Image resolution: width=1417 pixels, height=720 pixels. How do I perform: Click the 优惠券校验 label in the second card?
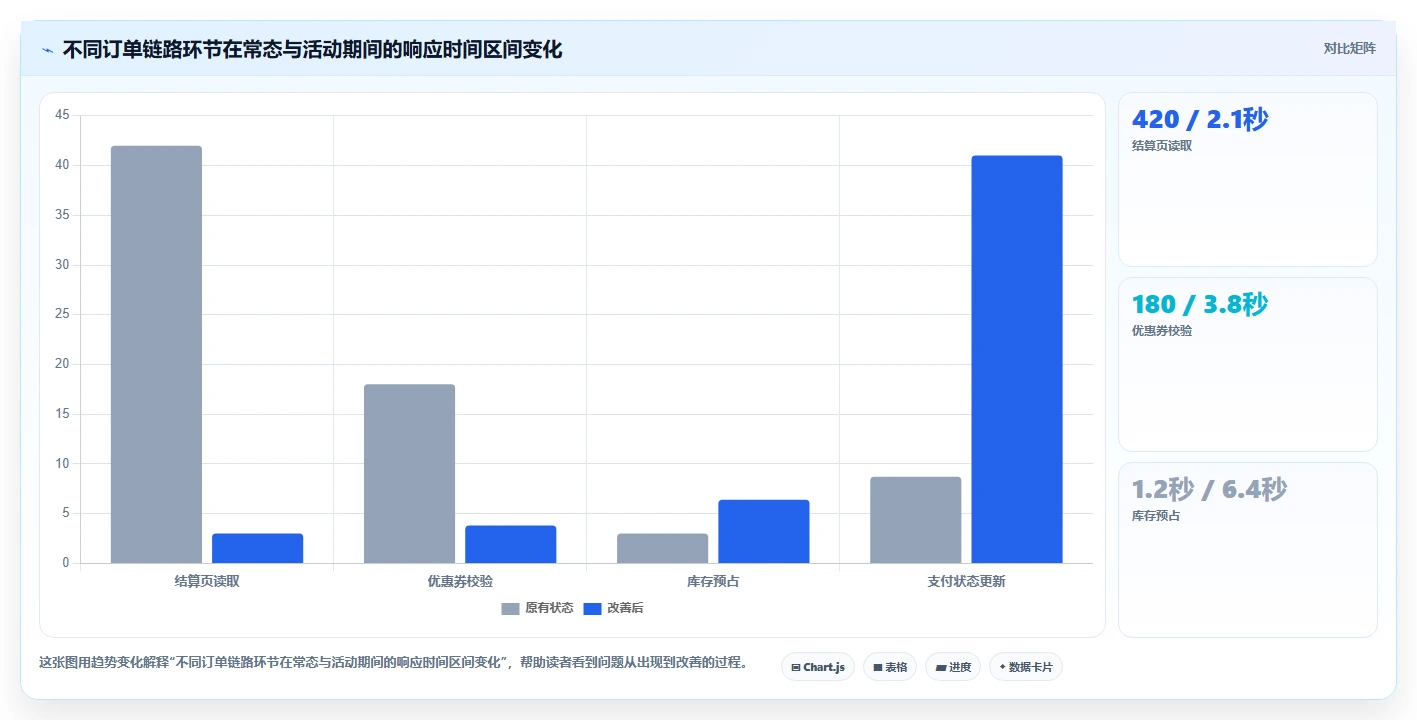point(1162,330)
